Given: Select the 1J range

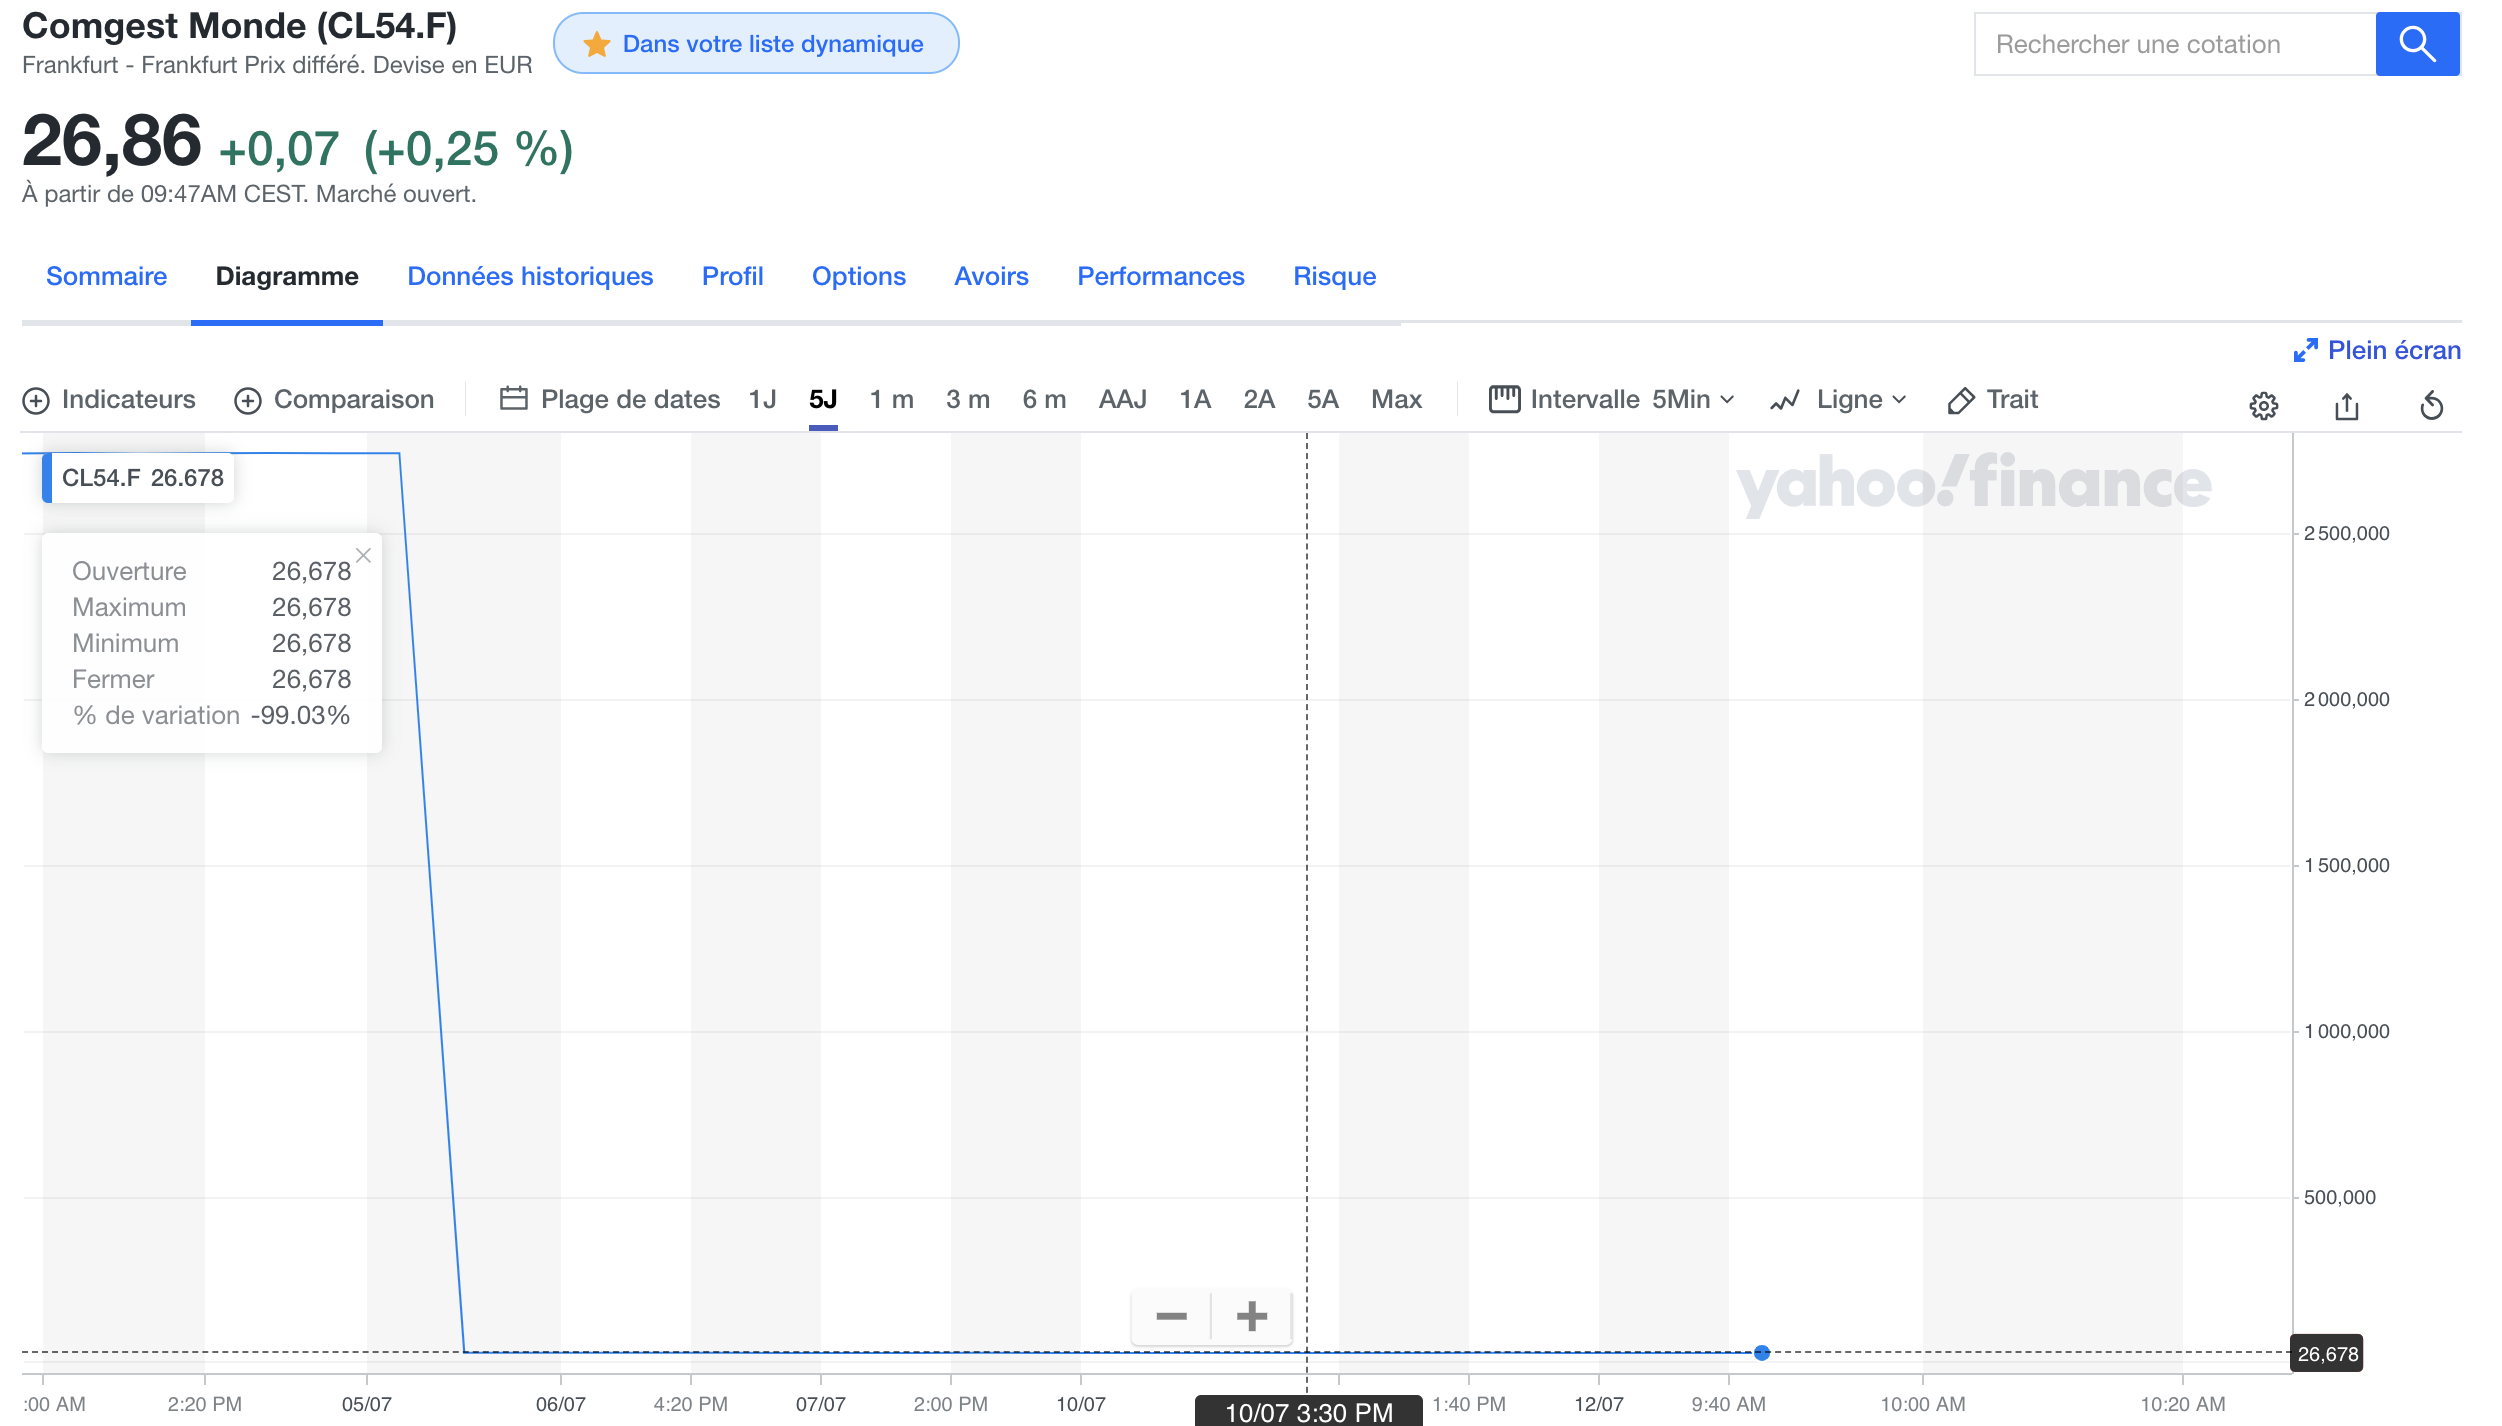Looking at the screenshot, I should (x=762, y=399).
